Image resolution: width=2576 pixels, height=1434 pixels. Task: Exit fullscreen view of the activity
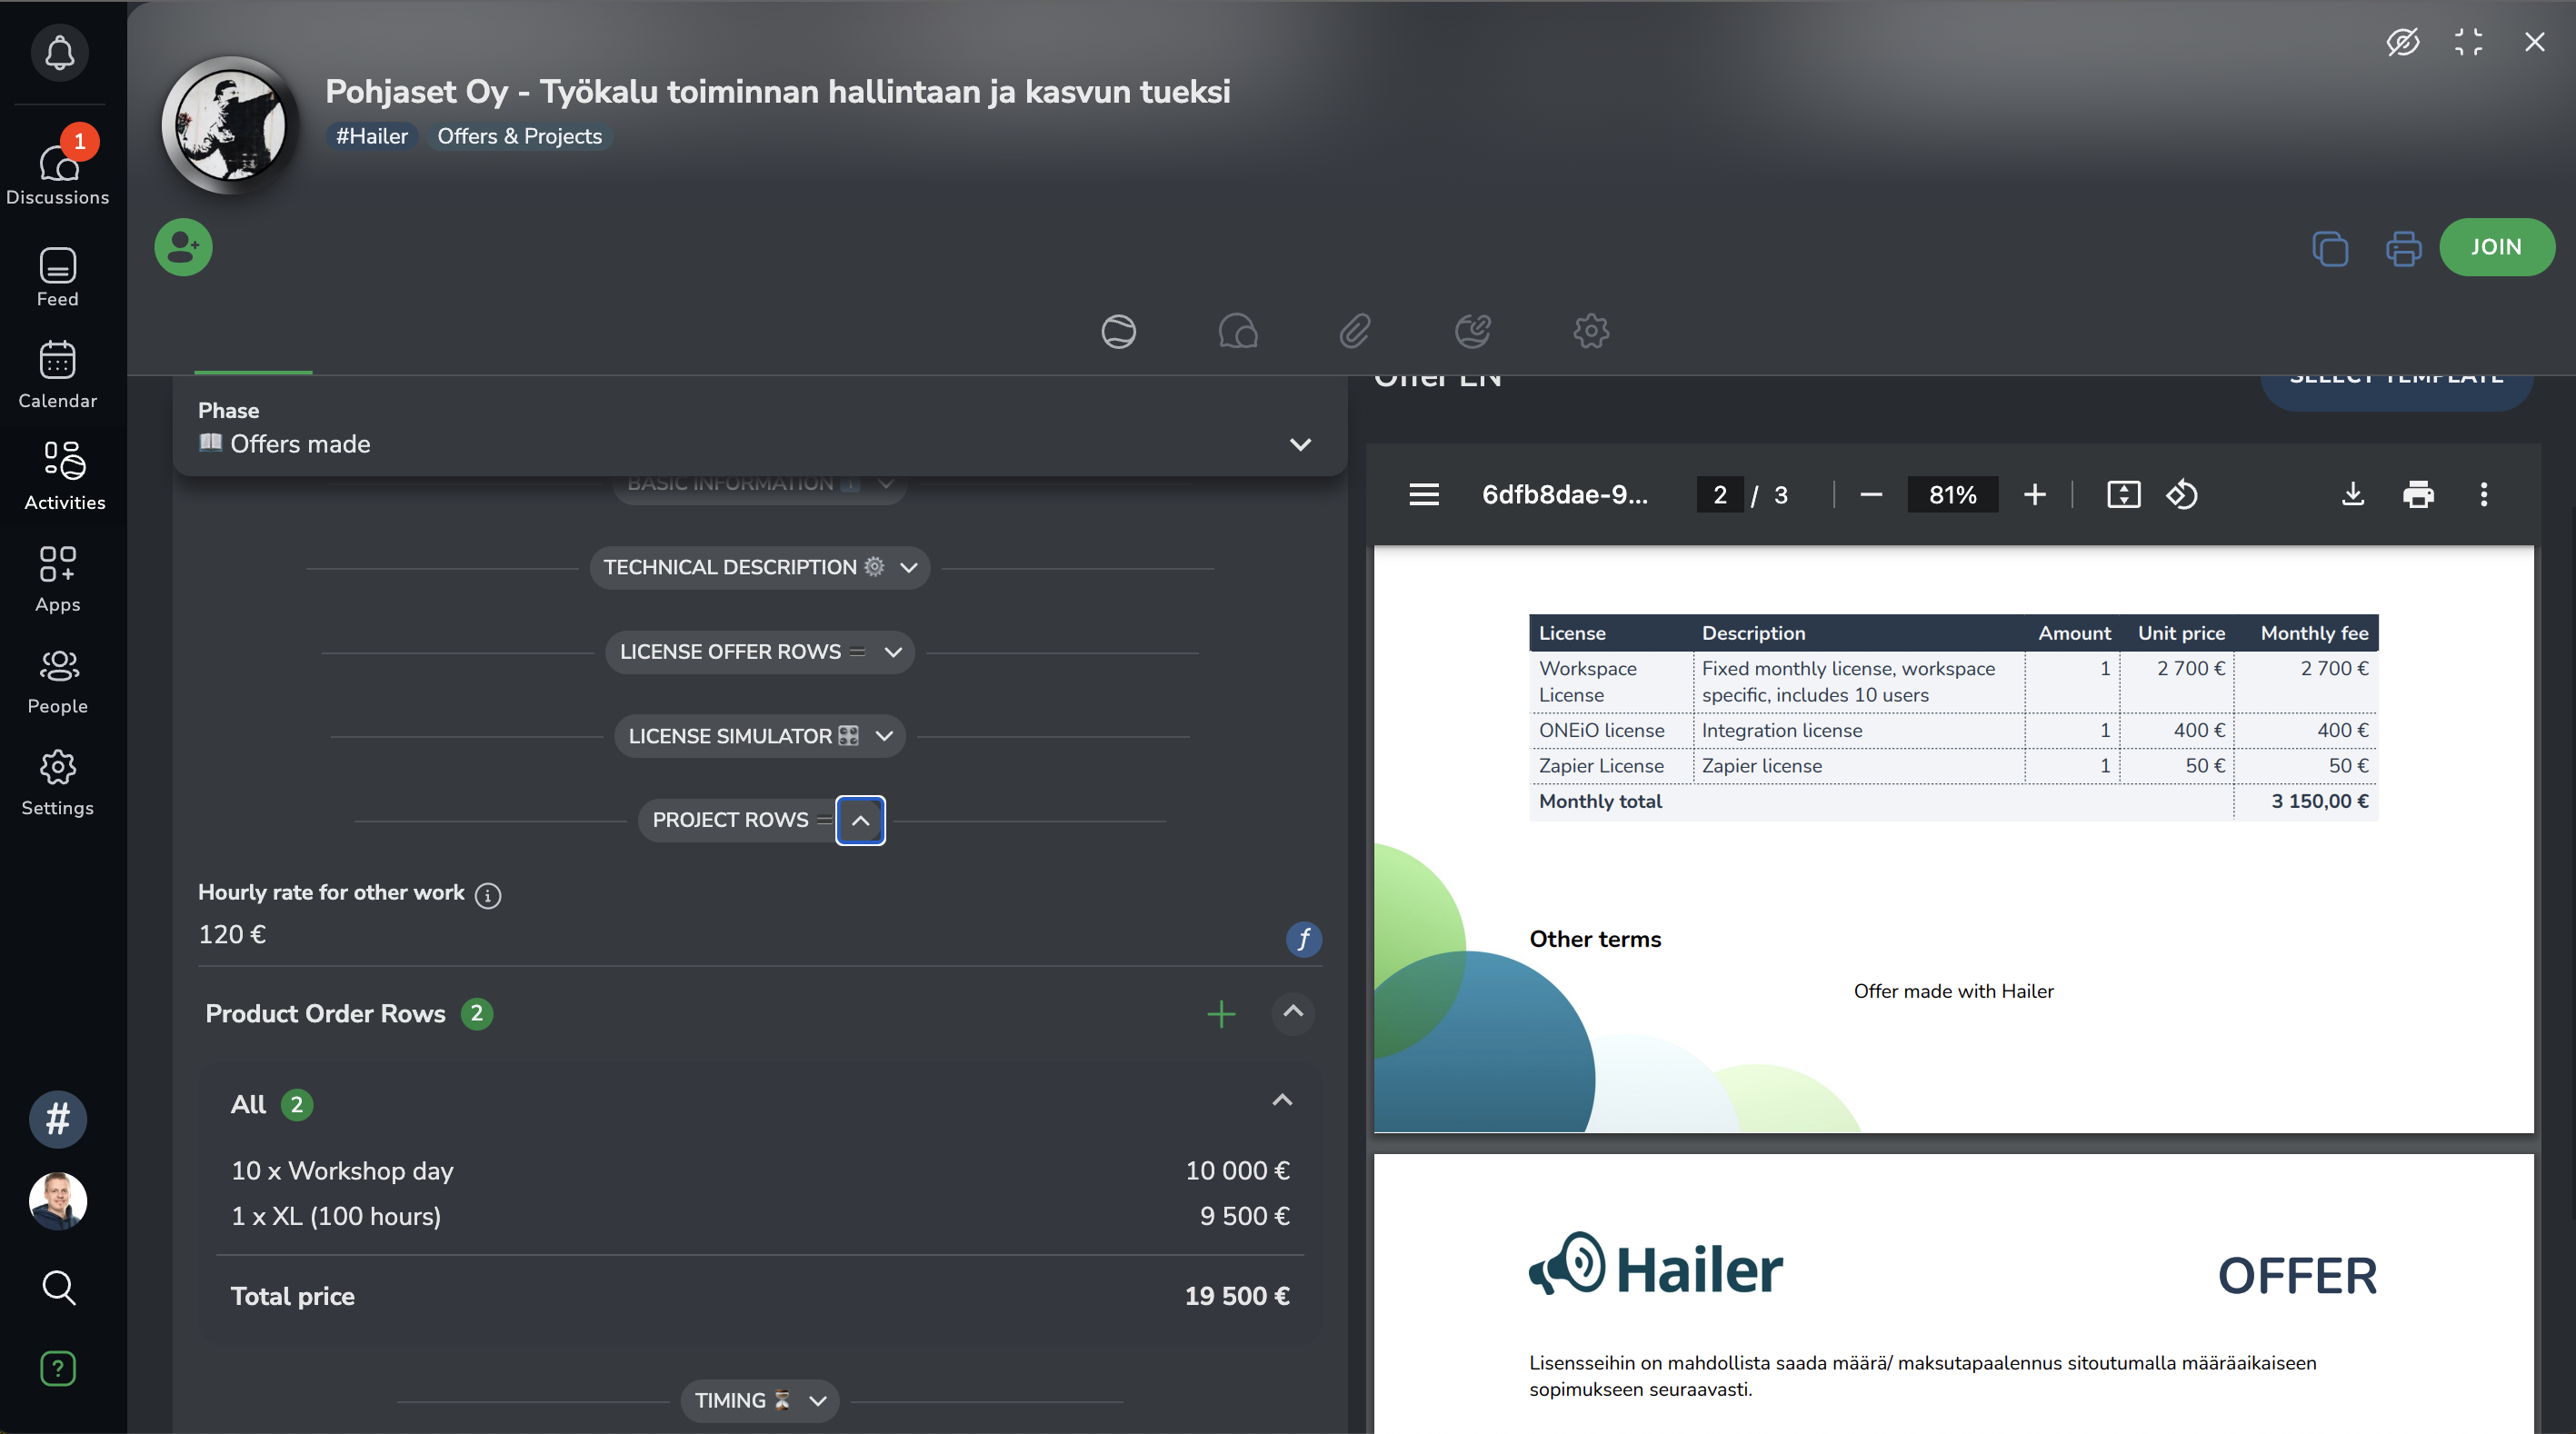[2467, 42]
